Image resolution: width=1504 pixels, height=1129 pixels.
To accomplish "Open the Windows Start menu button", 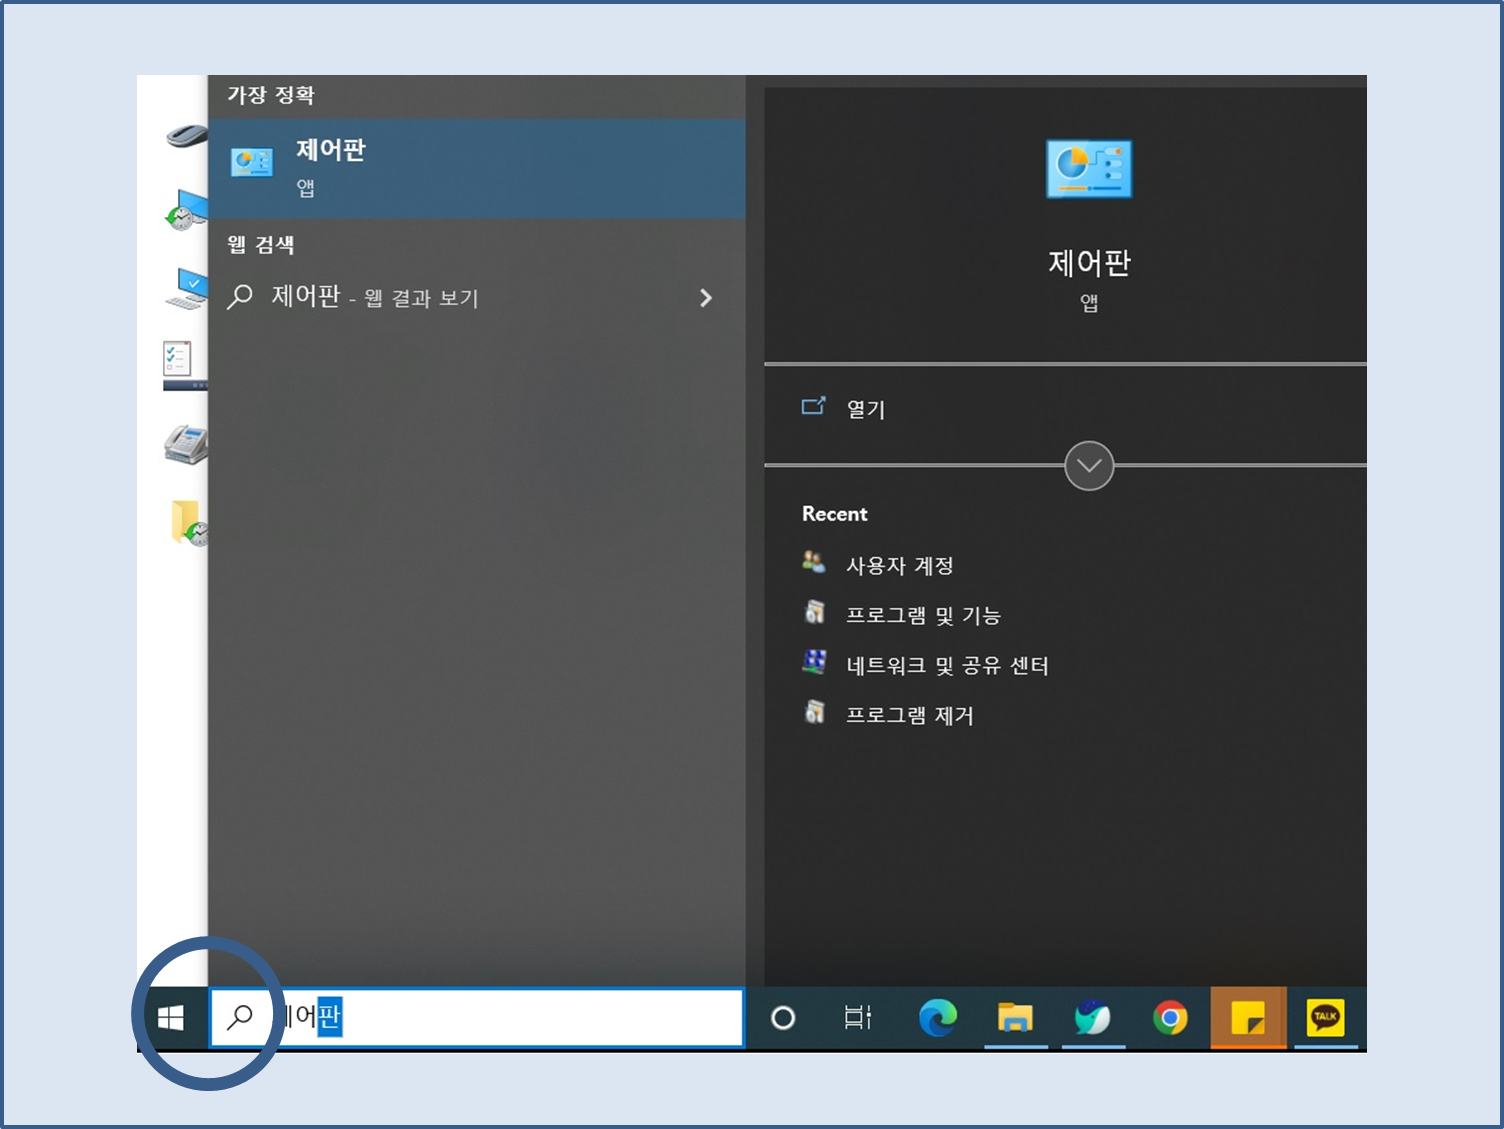I will (171, 1018).
